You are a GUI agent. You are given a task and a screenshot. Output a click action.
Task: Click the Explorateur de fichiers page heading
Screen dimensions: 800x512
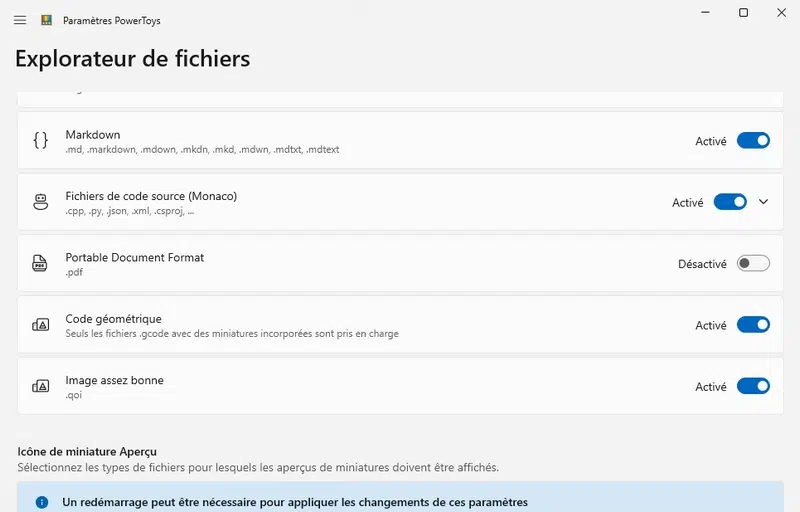coord(132,59)
